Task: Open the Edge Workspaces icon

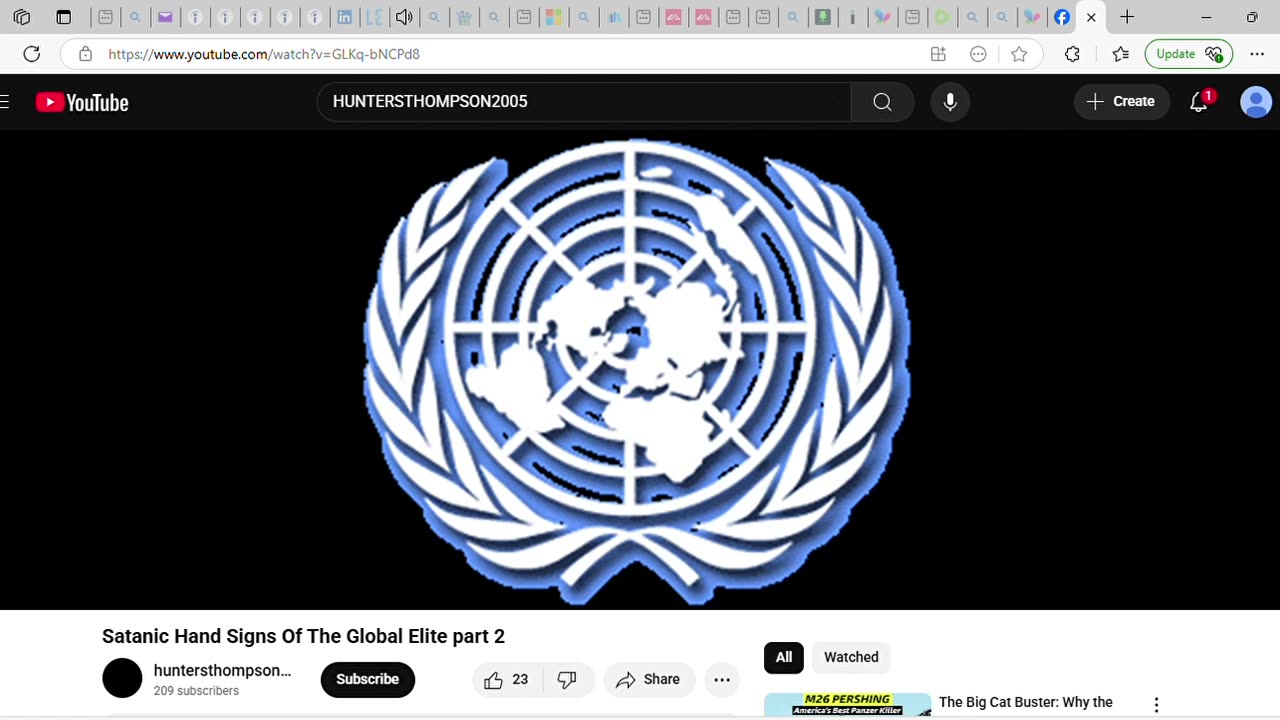Action: pyautogui.click(x=21, y=17)
